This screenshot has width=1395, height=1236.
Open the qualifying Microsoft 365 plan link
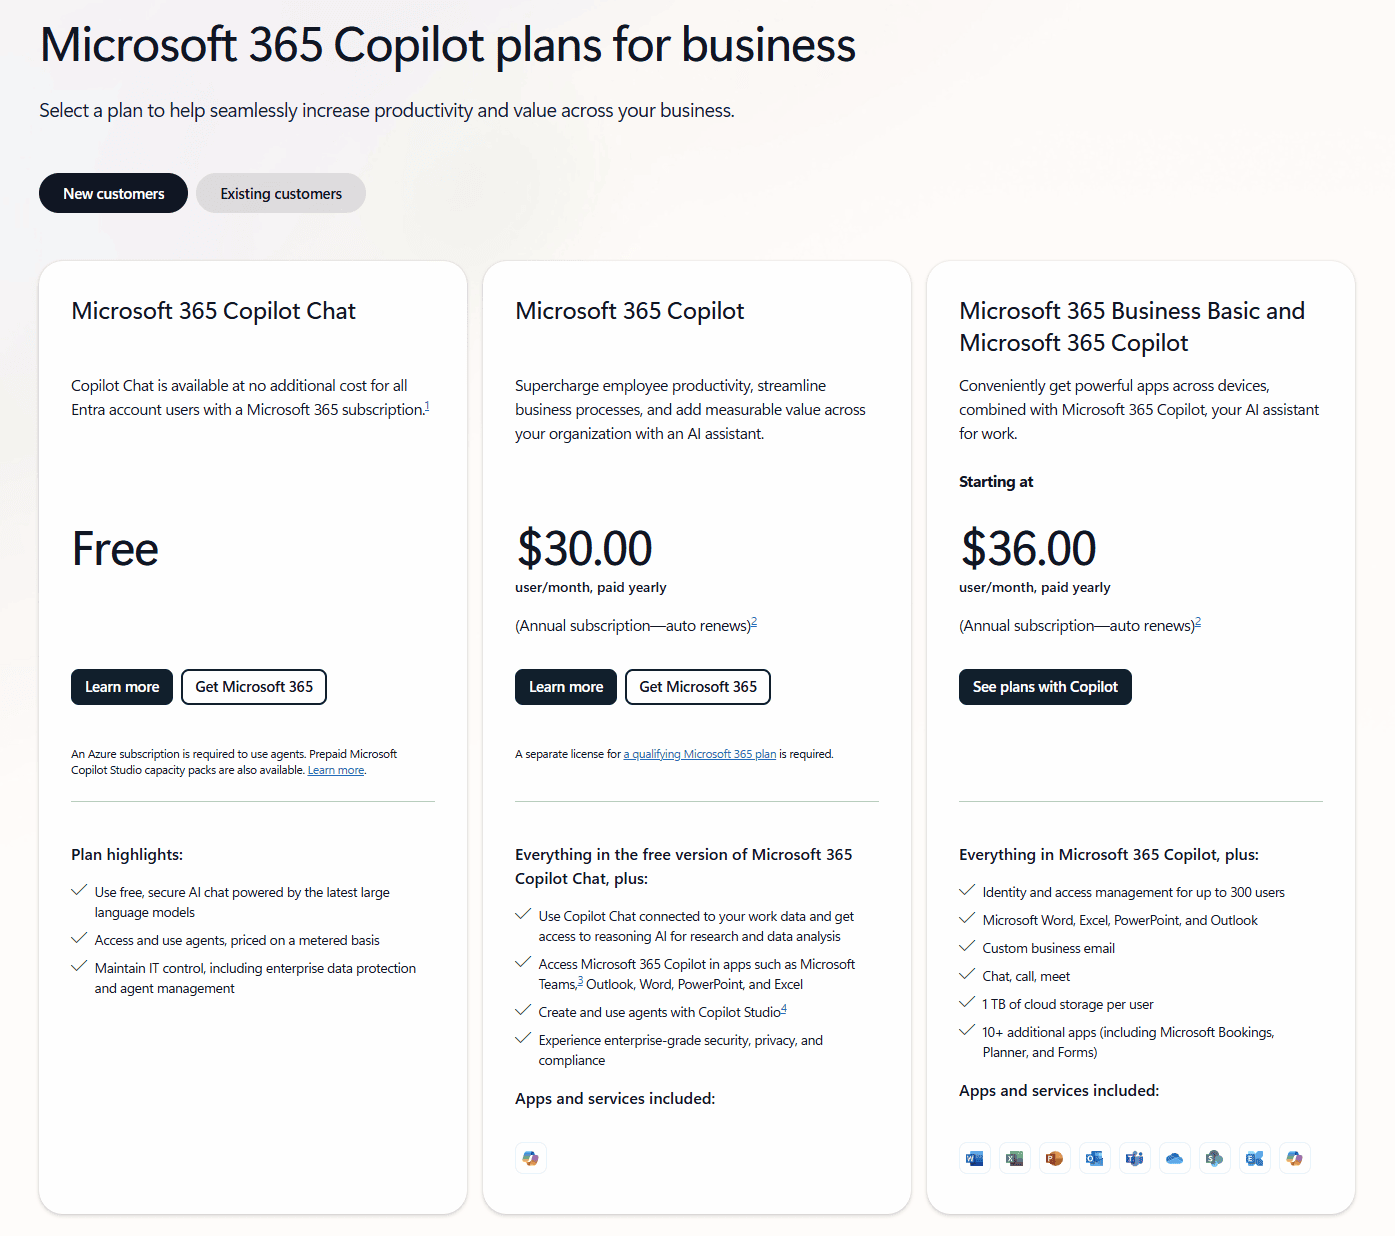click(x=700, y=754)
